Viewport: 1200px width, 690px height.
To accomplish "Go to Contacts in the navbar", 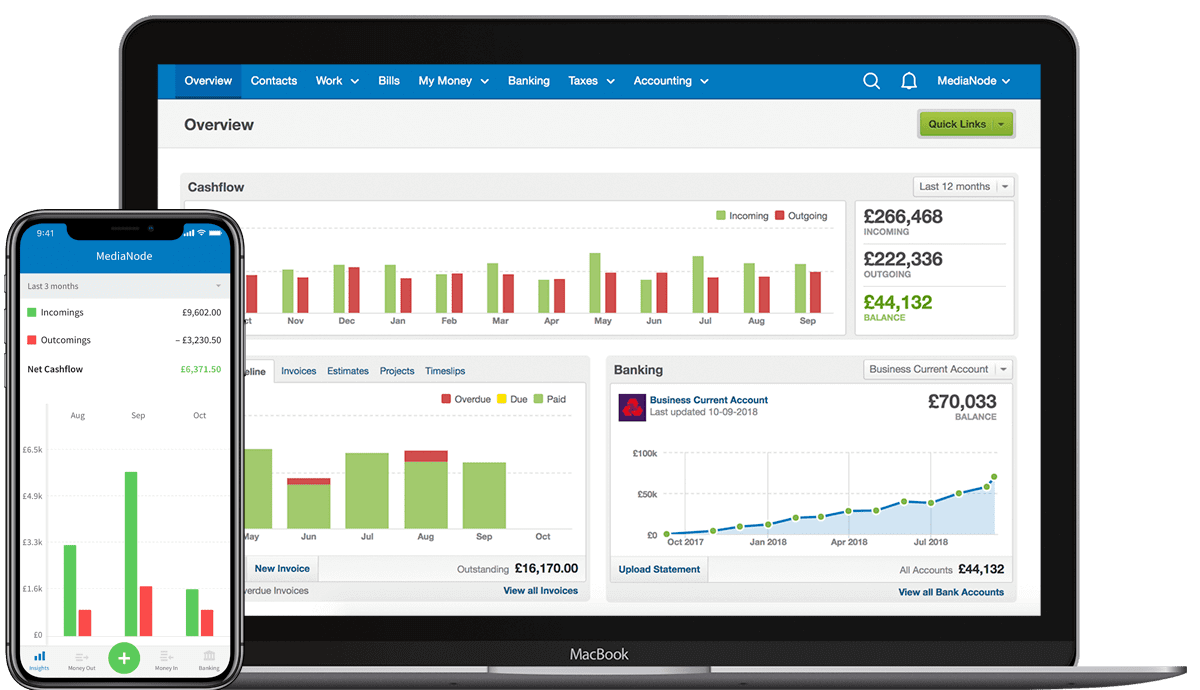I will click(274, 81).
